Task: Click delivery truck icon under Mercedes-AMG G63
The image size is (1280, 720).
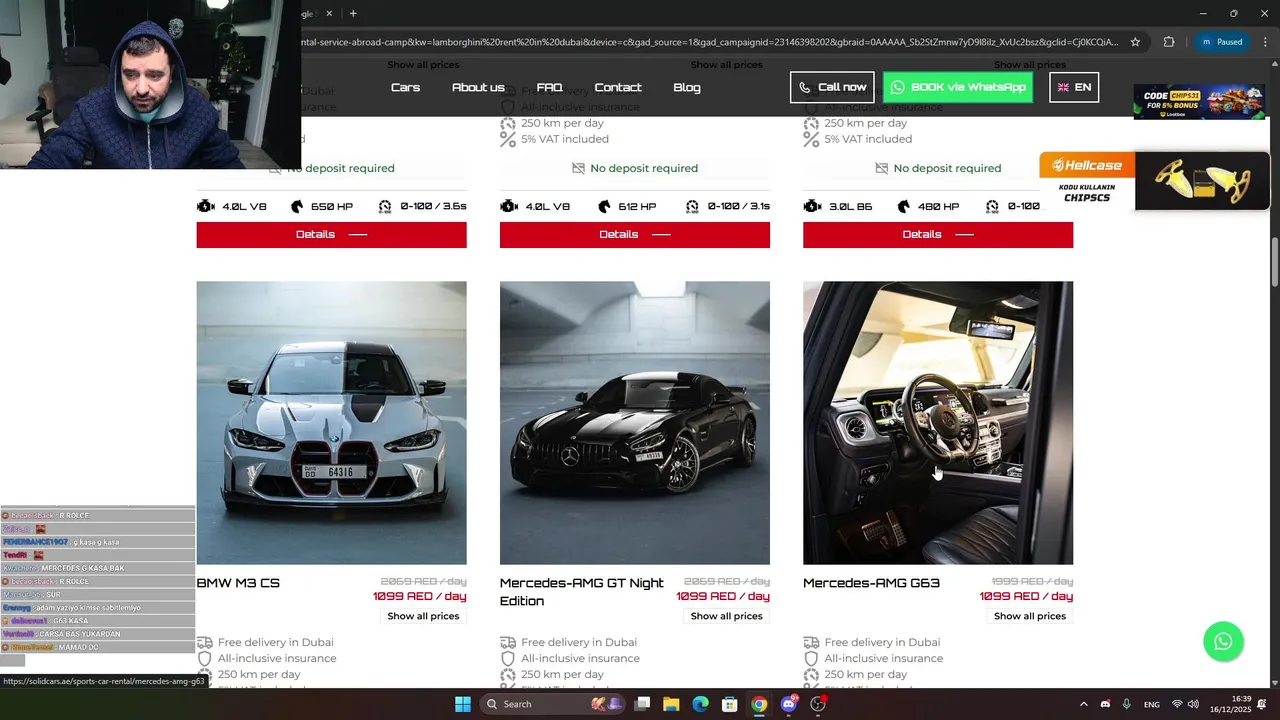Action: (x=811, y=642)
